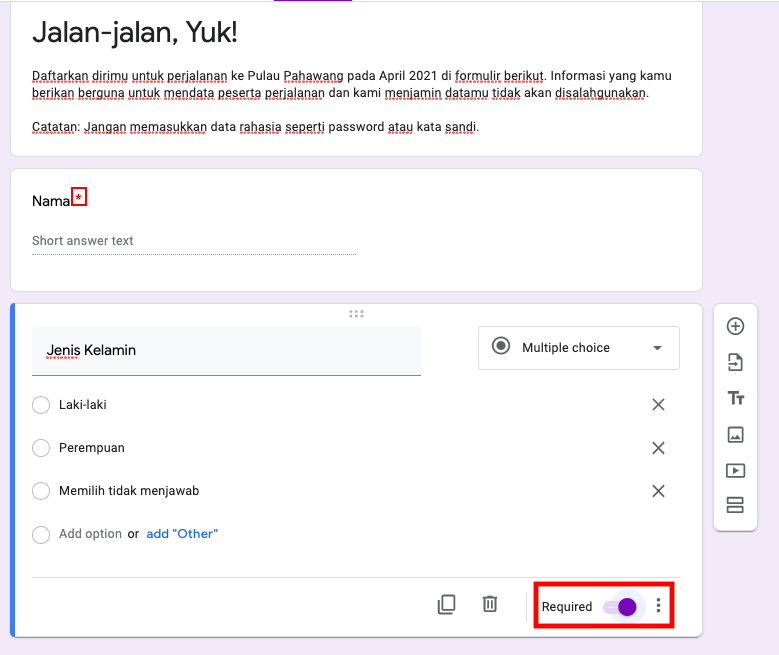Choose the Memilih tidak menjawab radio button
This screenshot has height=655, width=779.
tap(41, 491)
